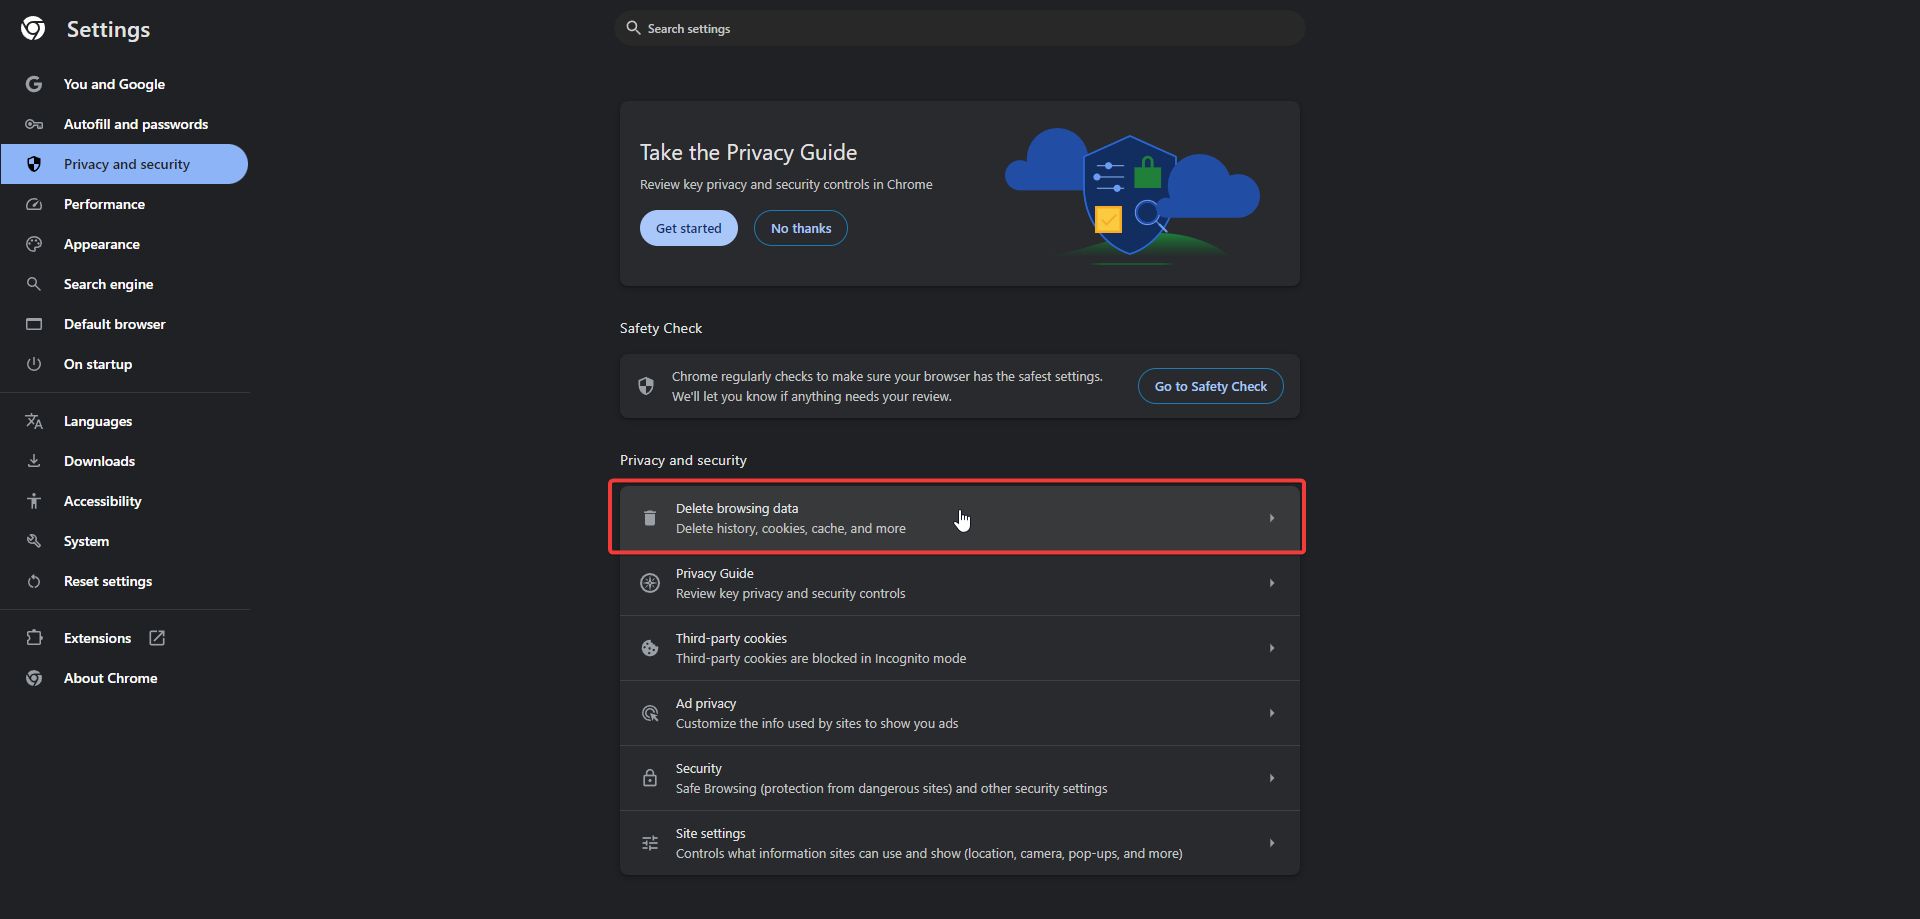Click the power icon for On startup

coord(34,364)
